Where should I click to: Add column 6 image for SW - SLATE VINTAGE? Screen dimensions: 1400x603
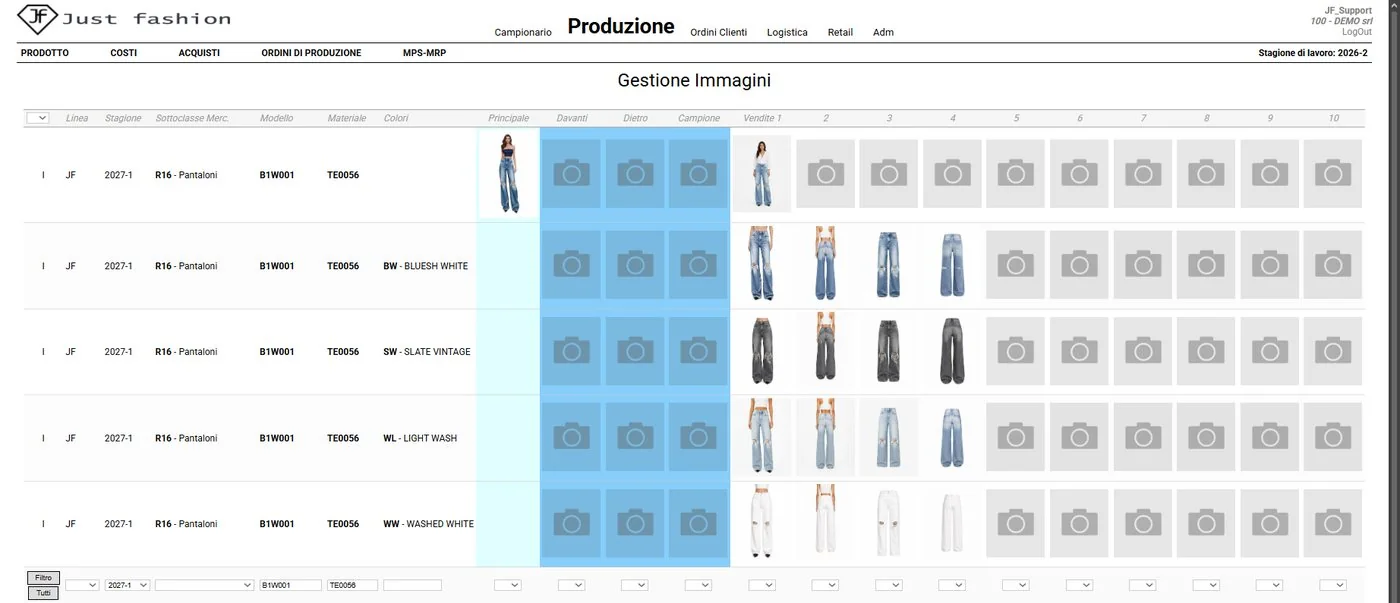click(1079, 351)
